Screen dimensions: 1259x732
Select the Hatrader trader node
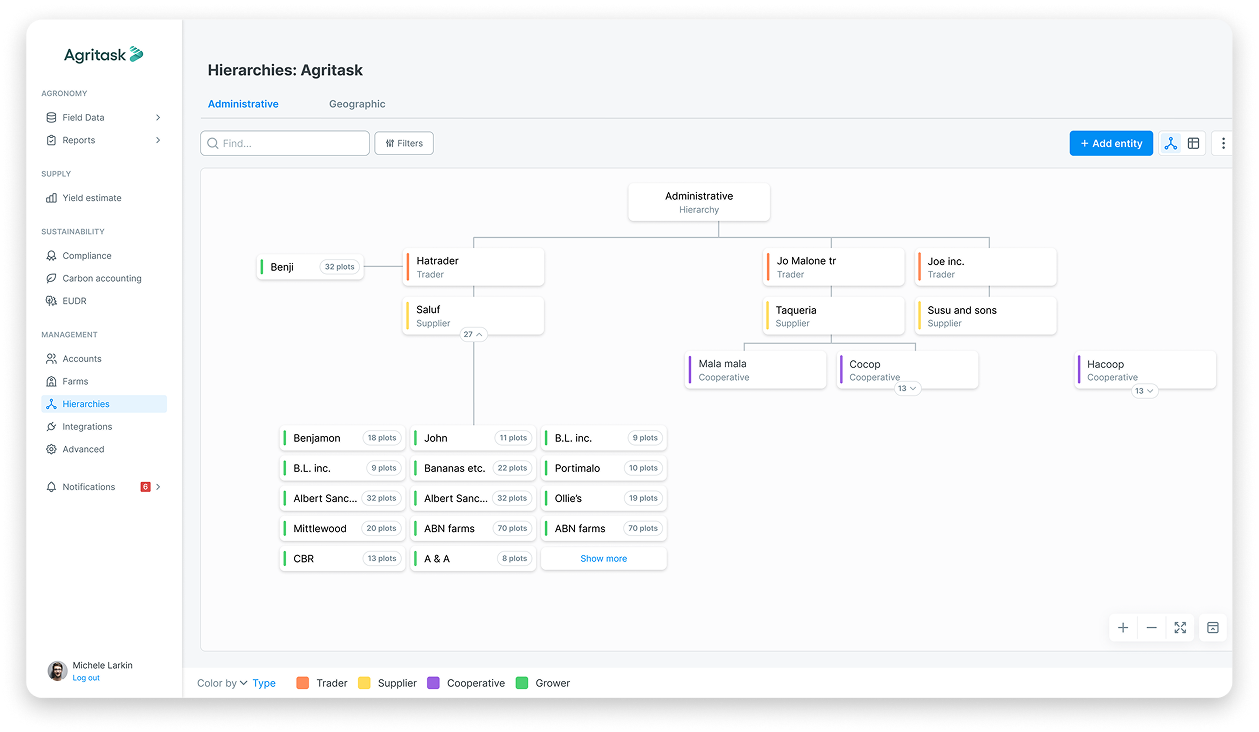(474, 267)
